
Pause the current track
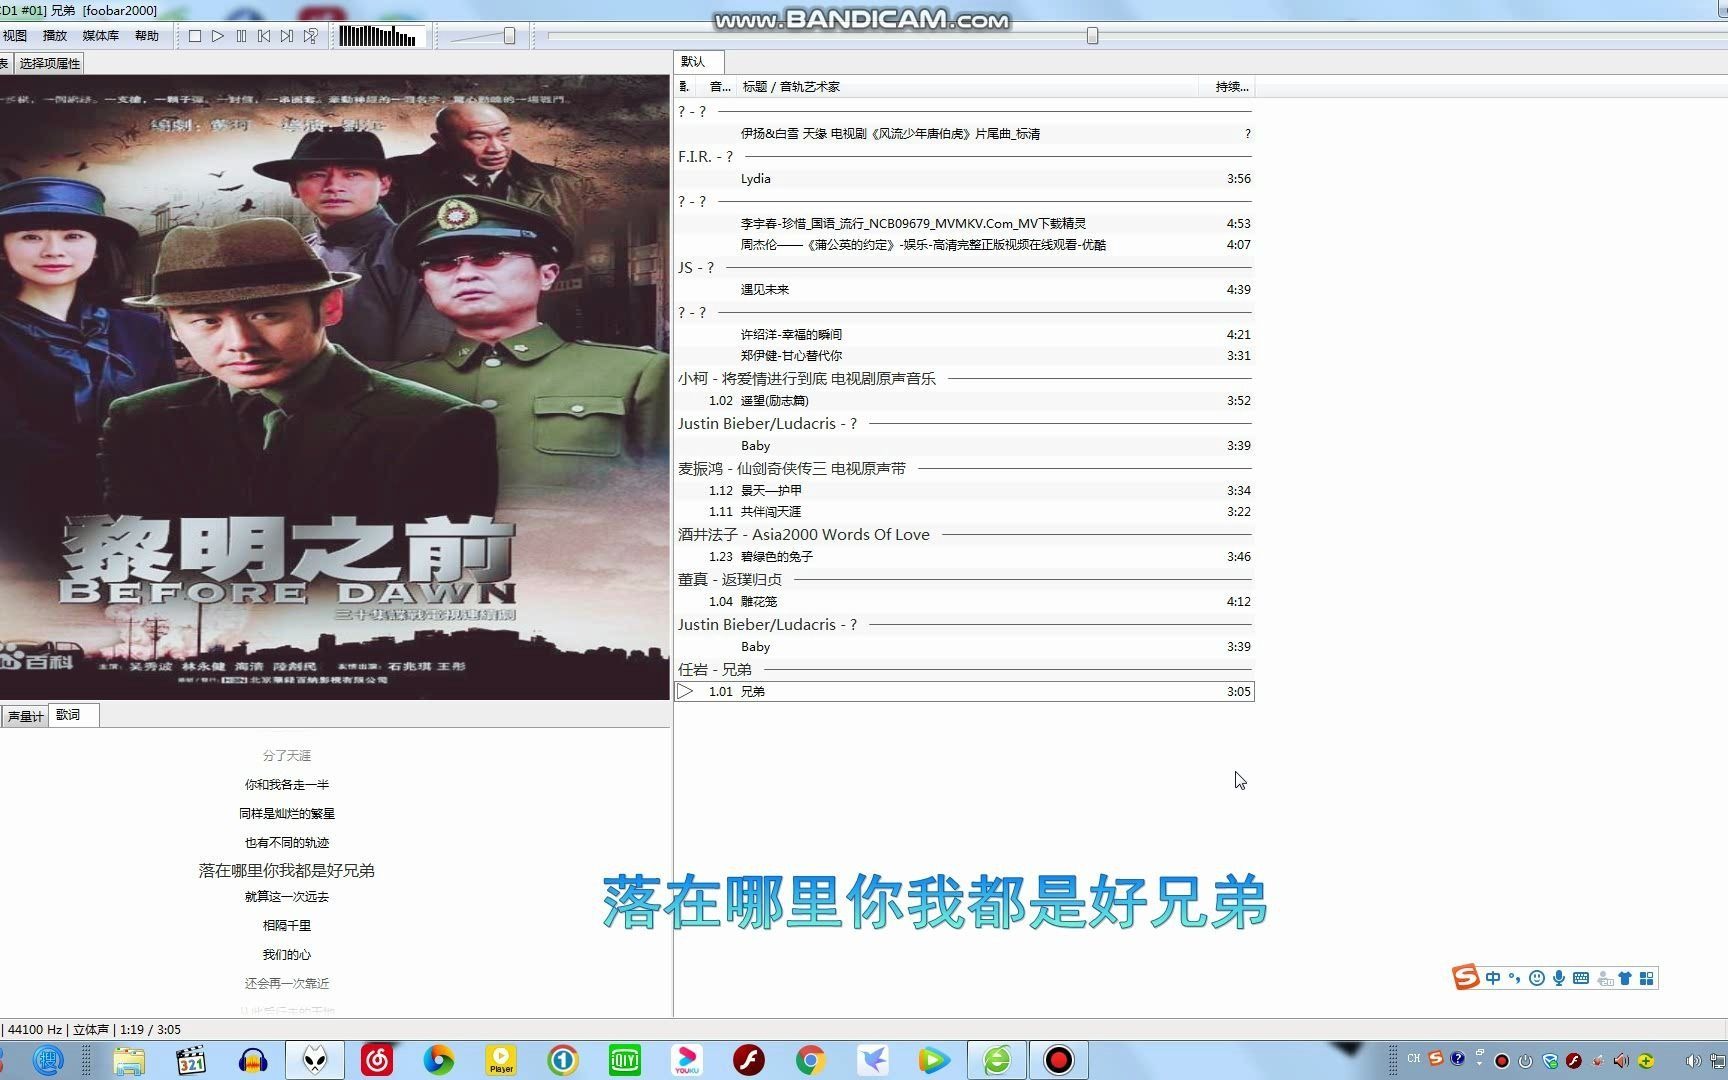(241, 36)
